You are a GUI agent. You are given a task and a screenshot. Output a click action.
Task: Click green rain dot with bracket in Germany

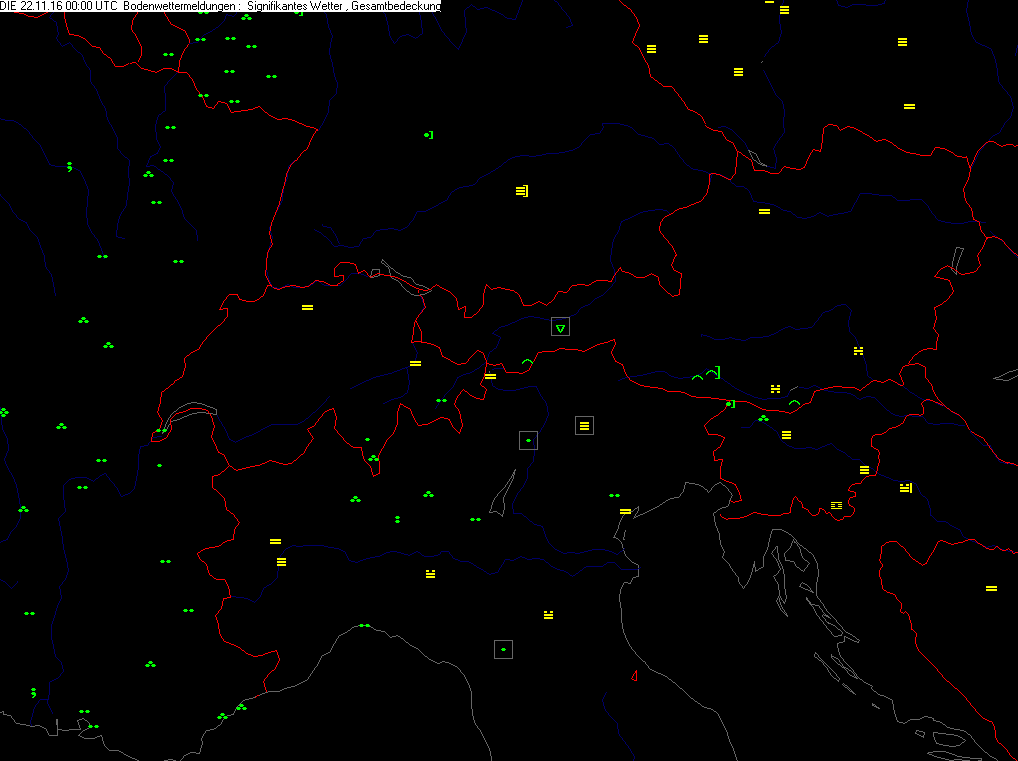click(x=428, y=135)
